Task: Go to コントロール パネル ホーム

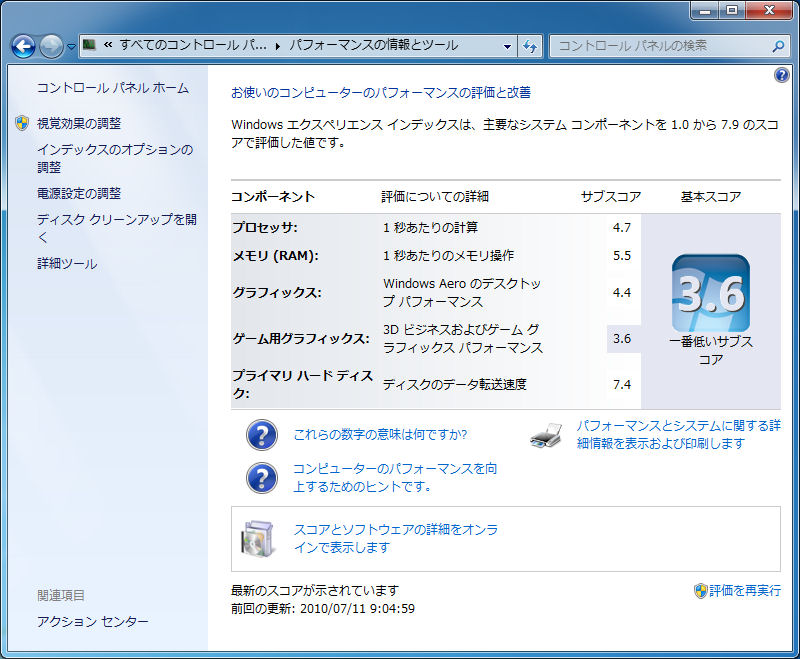Action: 112,88
